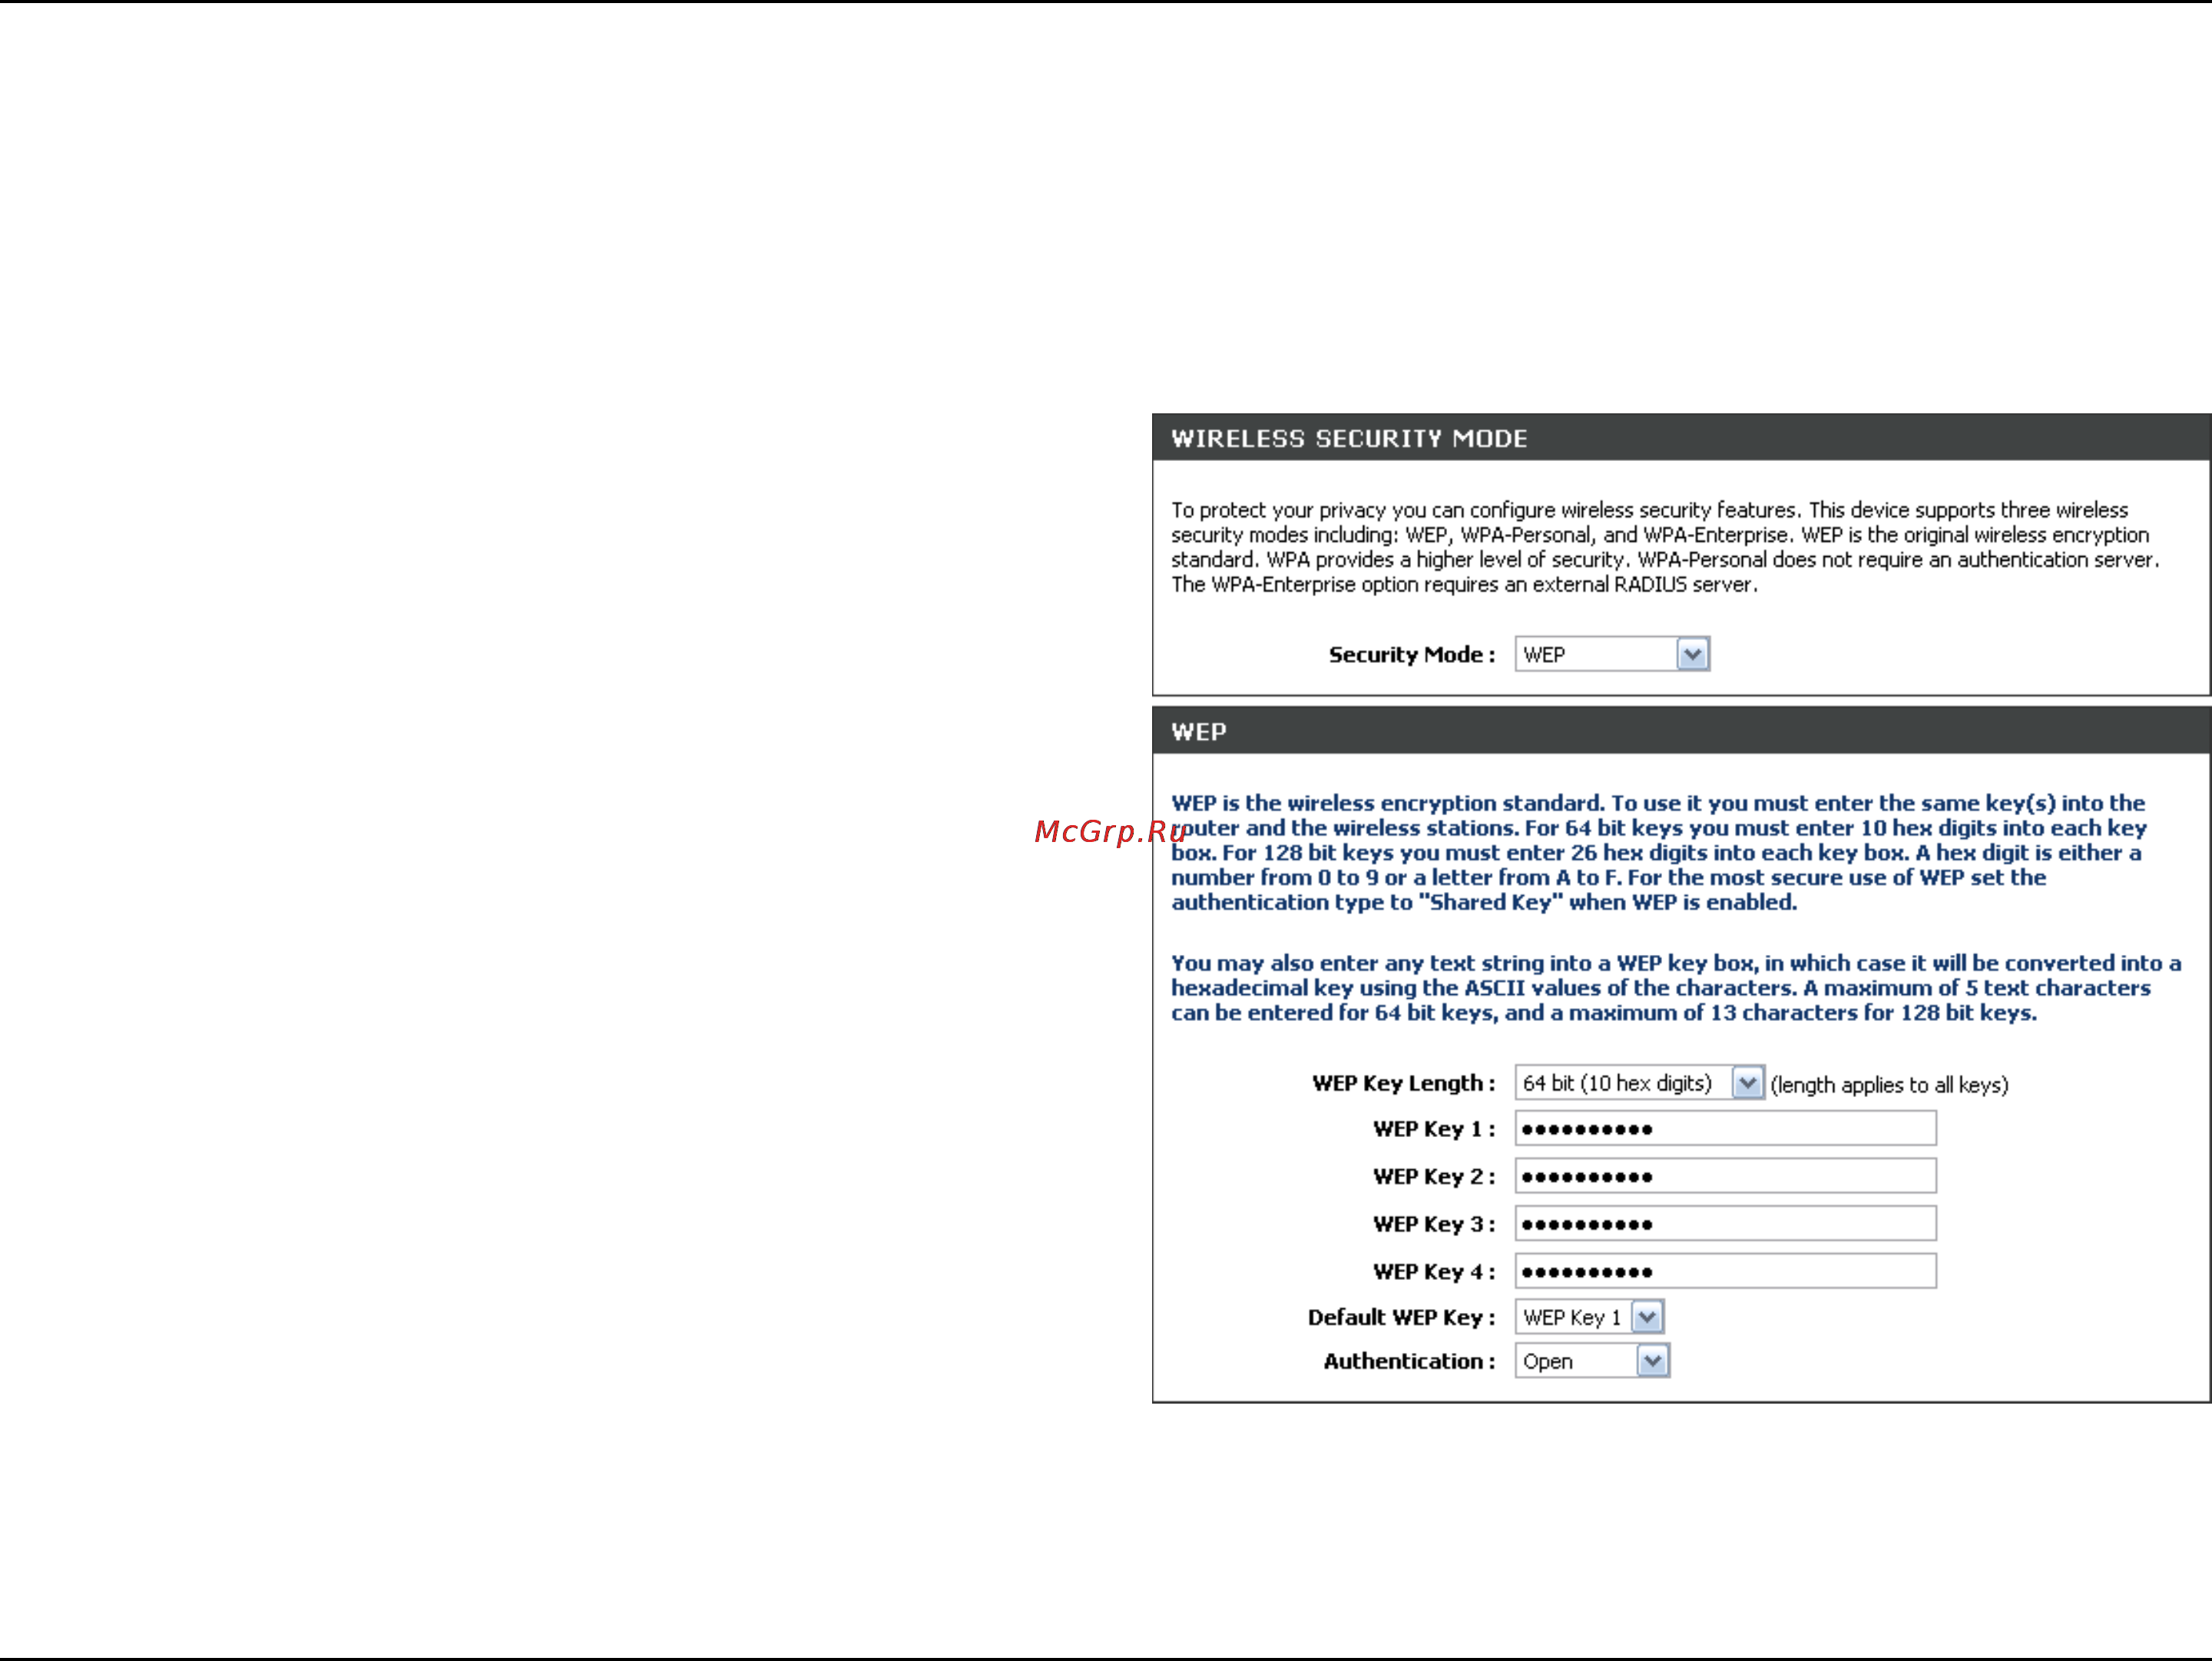Click into the WEP Key 1 field
The width and height of the screenshot is (2212, 1661).
(x=1725, y=1128)
